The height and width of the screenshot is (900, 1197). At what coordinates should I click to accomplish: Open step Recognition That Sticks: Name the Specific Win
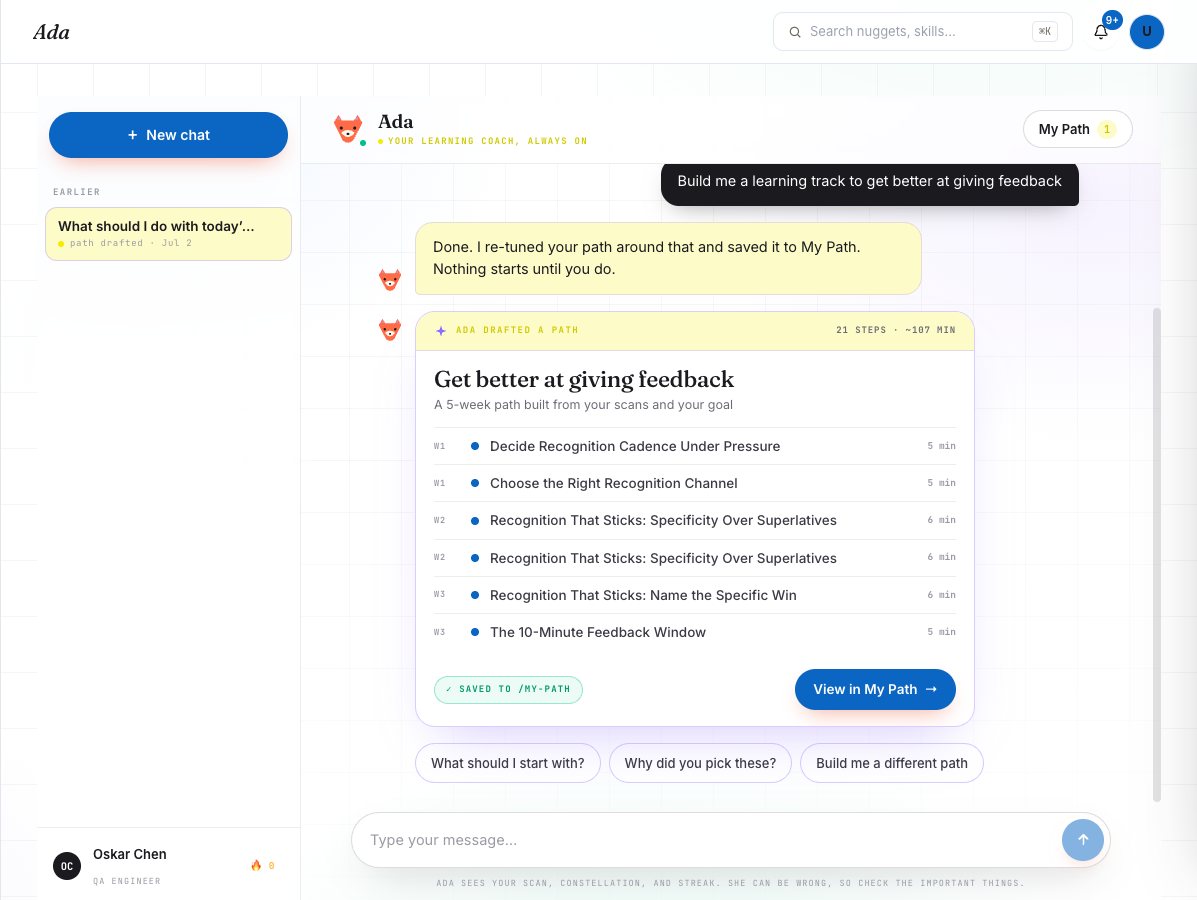[695, 595]
